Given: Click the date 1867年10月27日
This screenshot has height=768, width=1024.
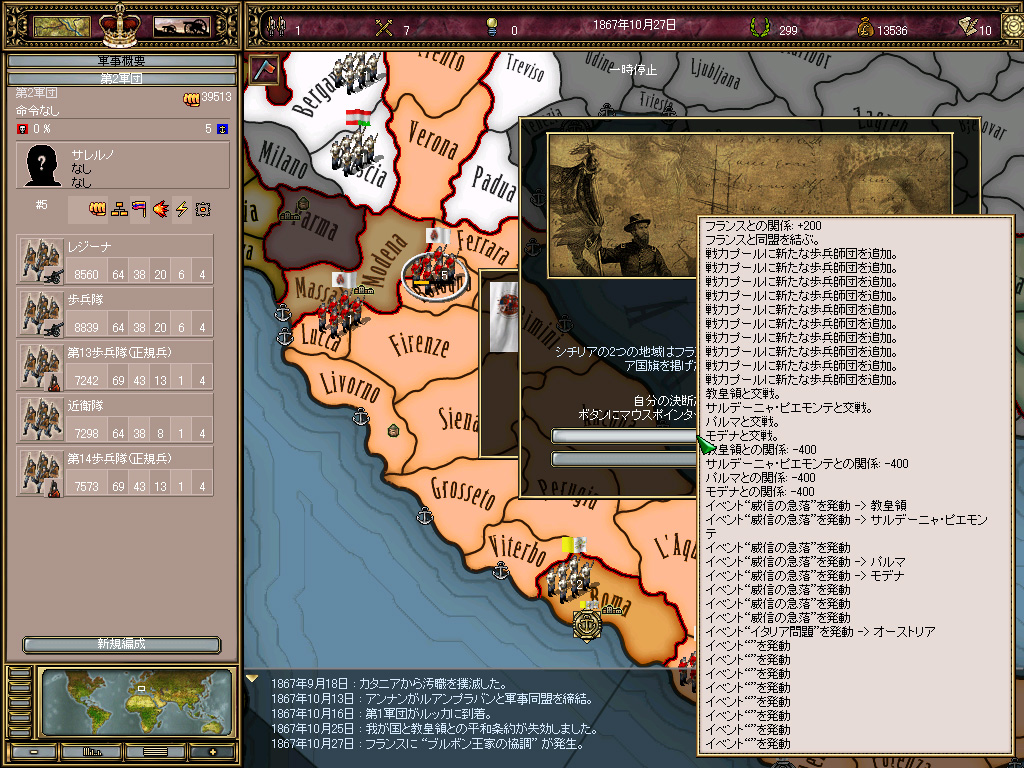Looking at the screenshot, I should (x=634, y=25).
